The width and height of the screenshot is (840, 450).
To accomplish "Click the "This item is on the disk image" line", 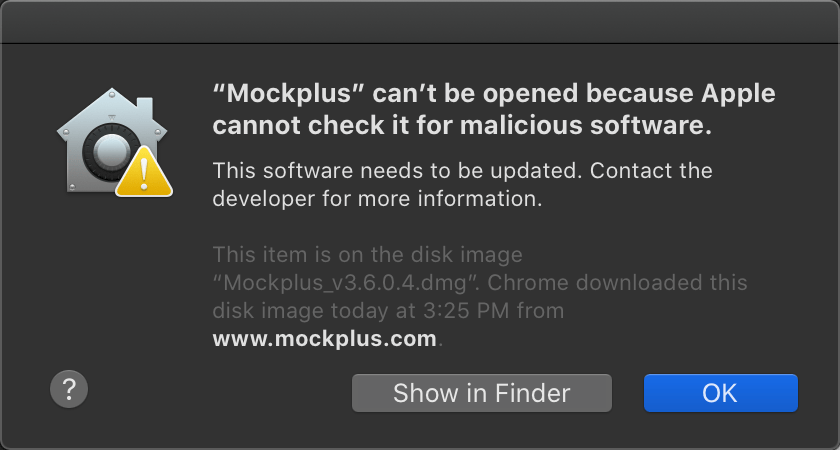I will 368,254.
